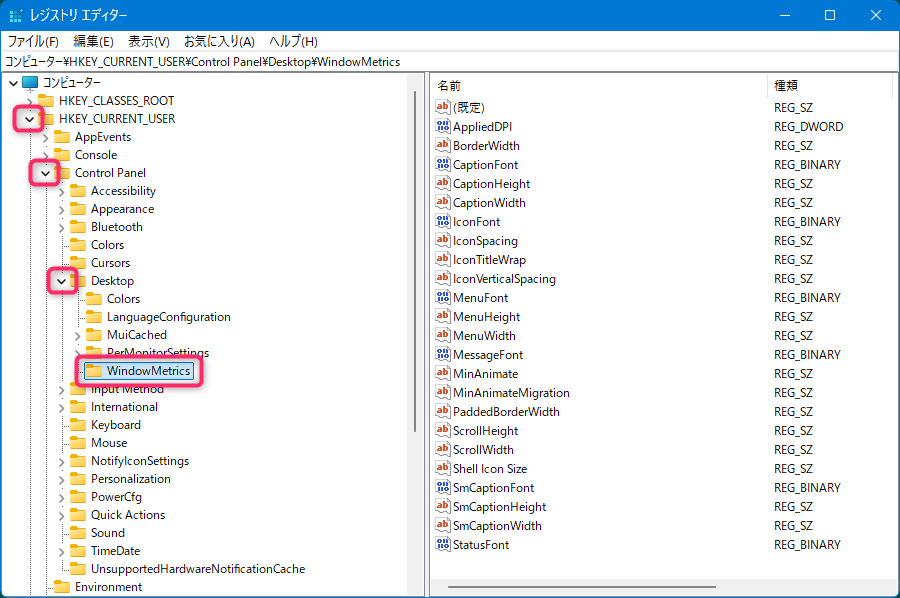
Task: Open the お気に入り(A) menu
Action: coord(219,41)
